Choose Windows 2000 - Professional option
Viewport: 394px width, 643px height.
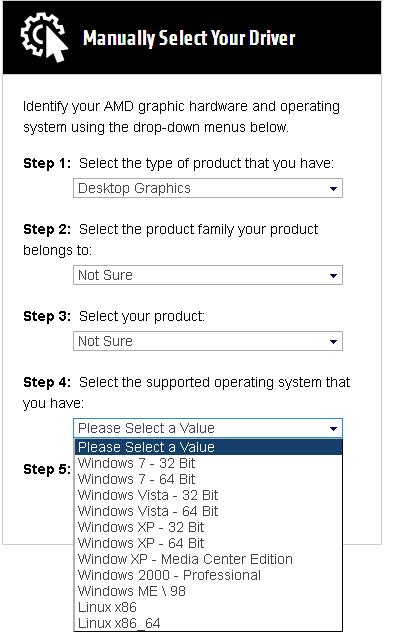click(208, 575)
